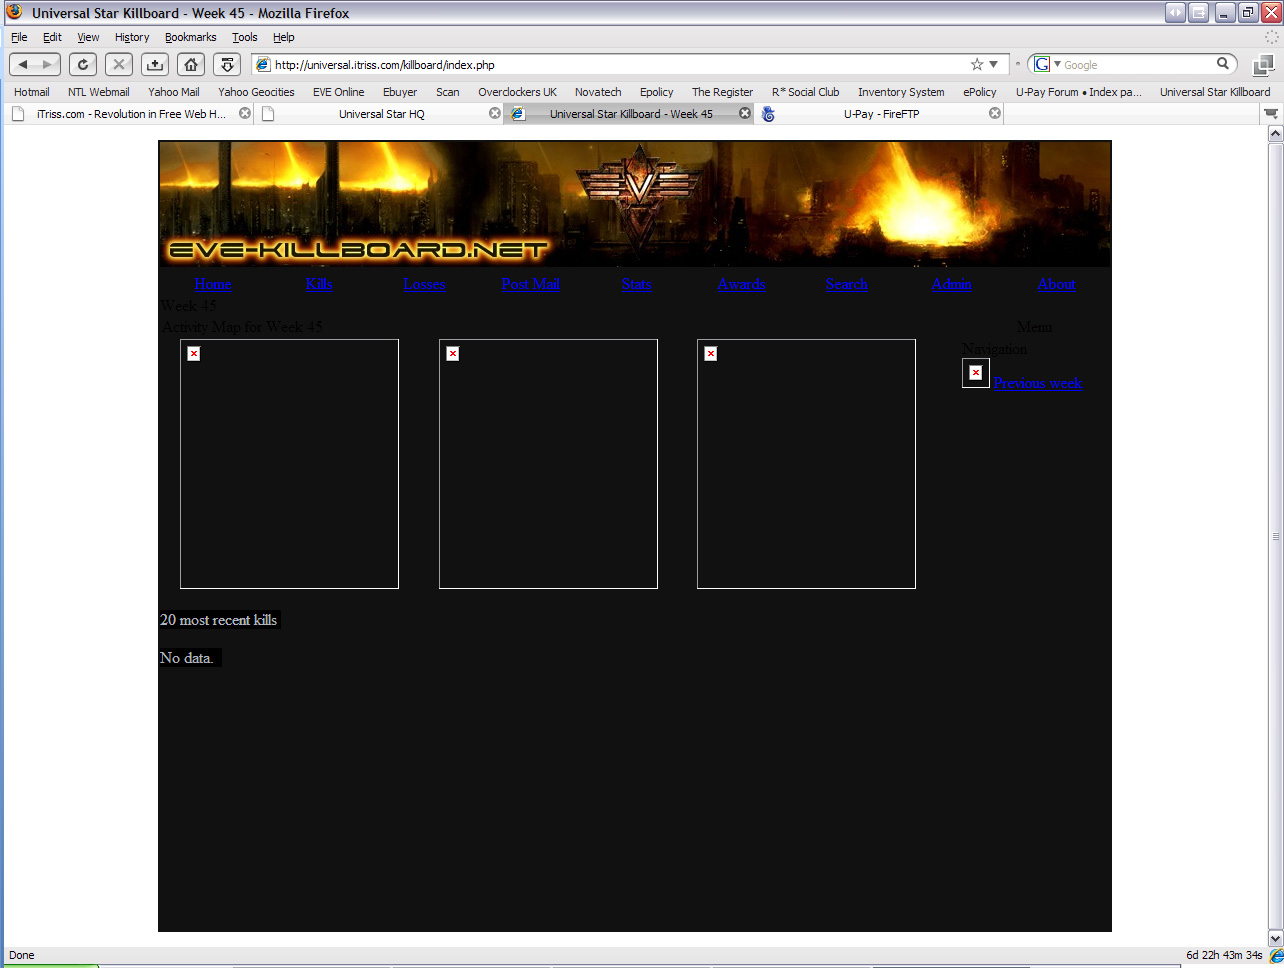
Task: Open the About link
Action: pyautogui.click(x=1056, y=284)
